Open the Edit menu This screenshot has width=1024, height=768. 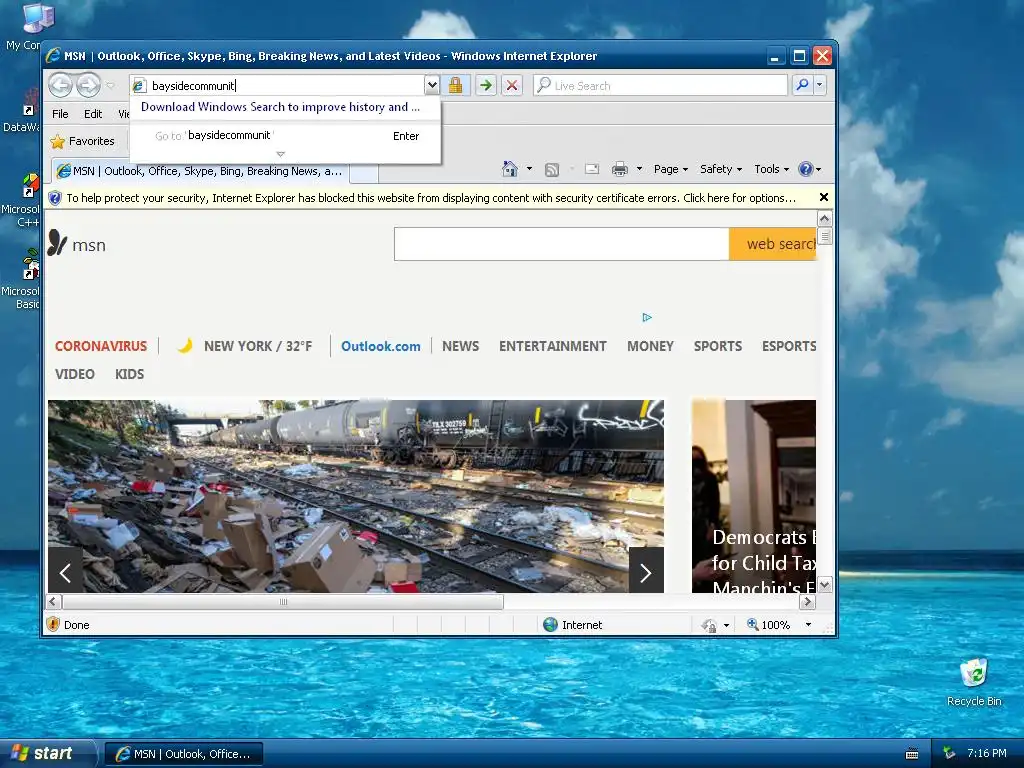pyautogui.click(x=93, y=114)
